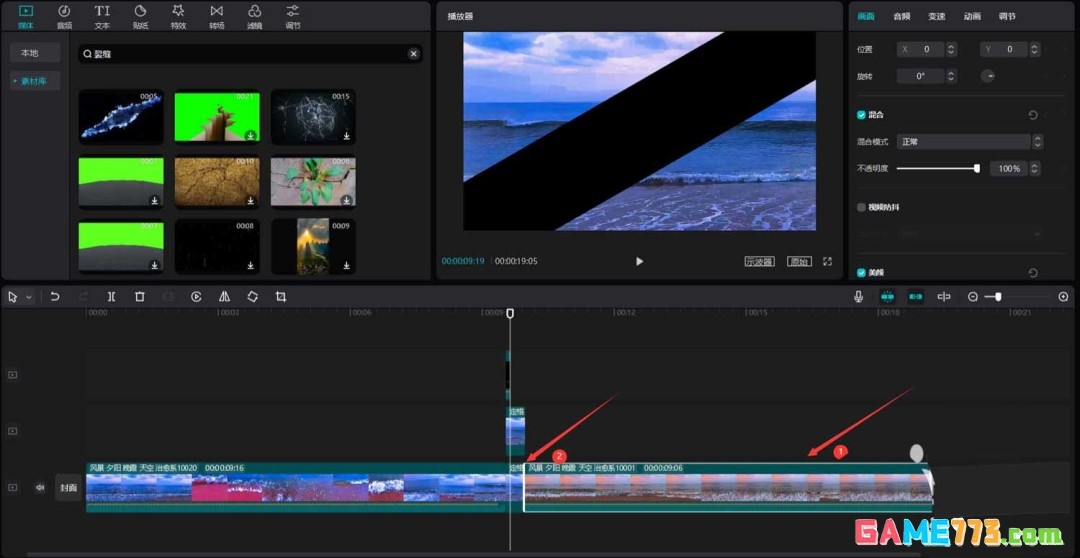Click the undo arrow in timeline toolbar
1080x558 pixels.
[55, 297]
